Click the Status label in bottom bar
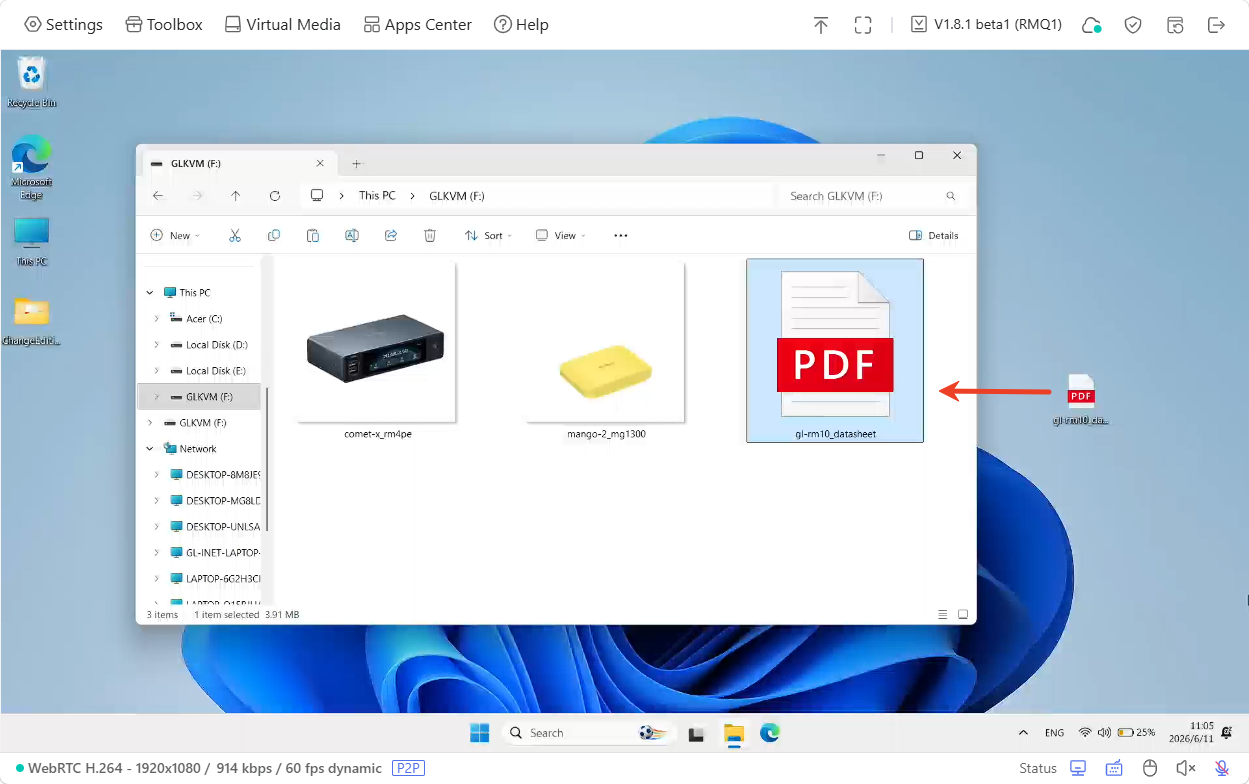 tap(1038, 768)
